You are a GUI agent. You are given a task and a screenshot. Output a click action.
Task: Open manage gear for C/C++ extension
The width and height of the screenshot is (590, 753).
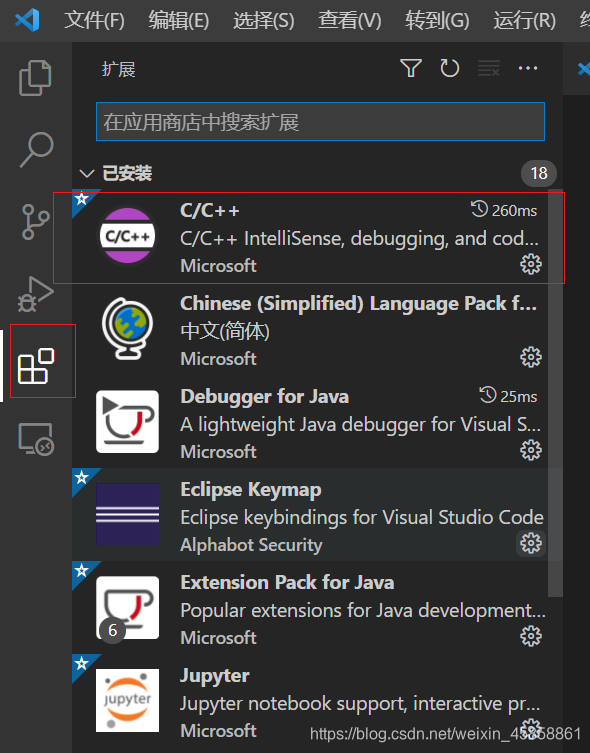531,264
